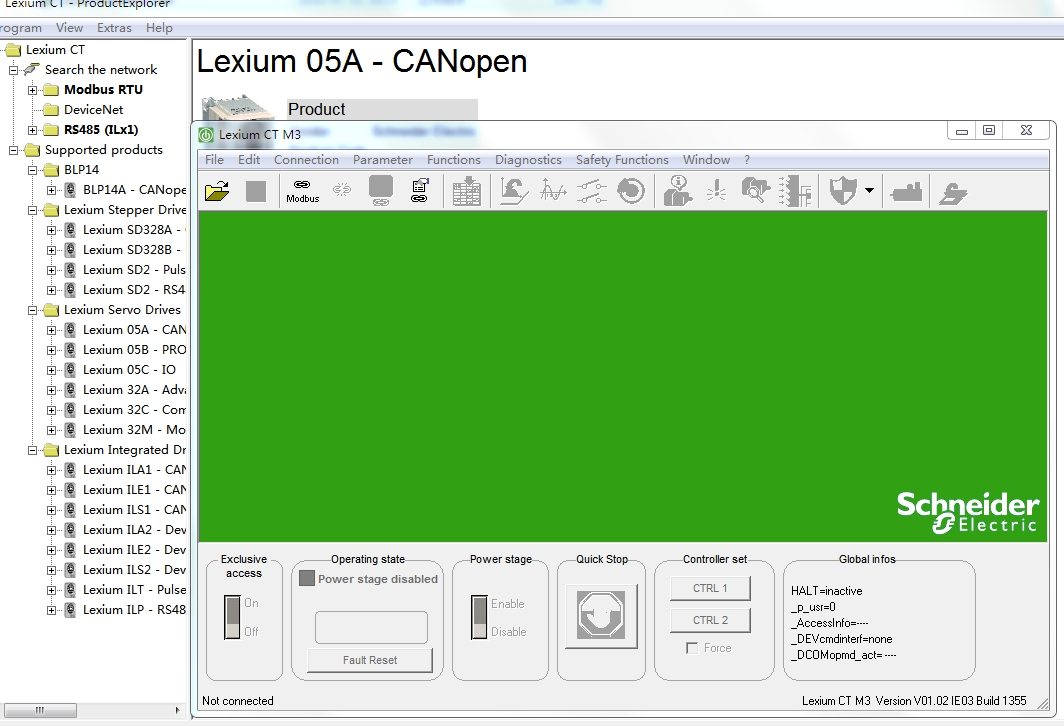The width and height of the screenshot is (1064, 726).
Task: Click the last S-shaped toolbar icon
Action: point(953,193)
